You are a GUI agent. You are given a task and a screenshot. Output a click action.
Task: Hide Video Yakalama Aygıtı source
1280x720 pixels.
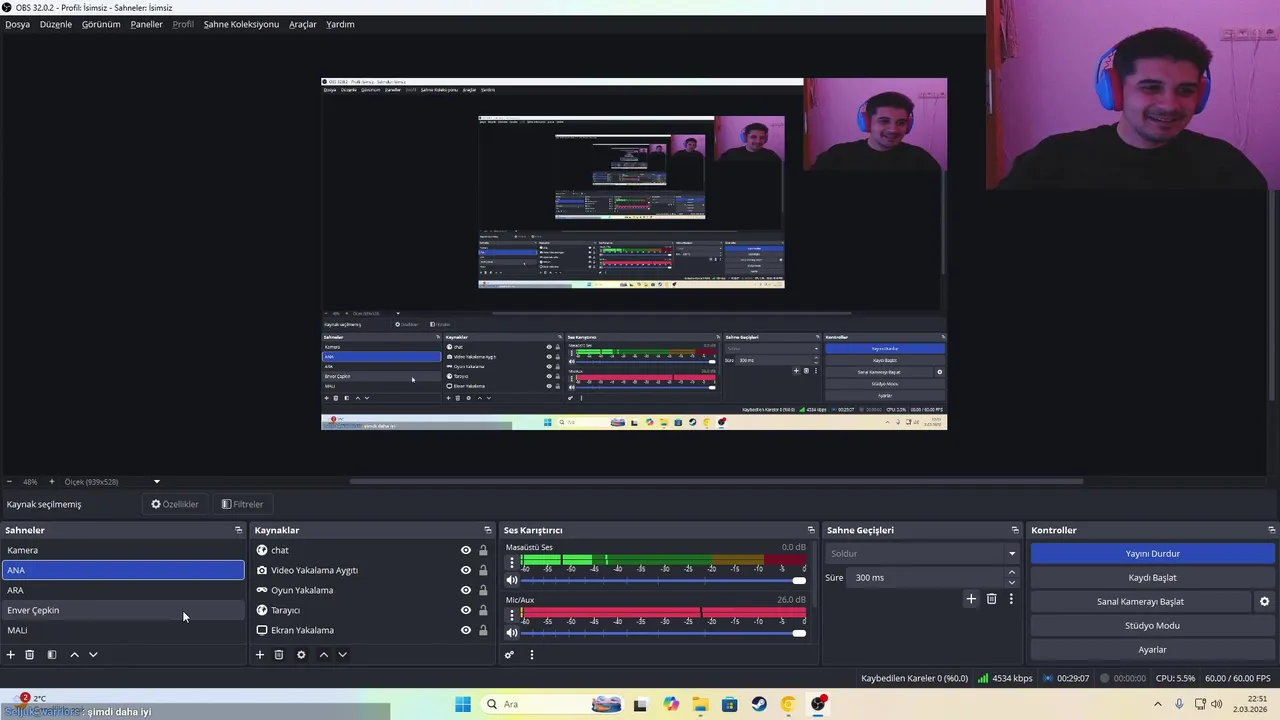pyautogui.click(x=465, y=570)
